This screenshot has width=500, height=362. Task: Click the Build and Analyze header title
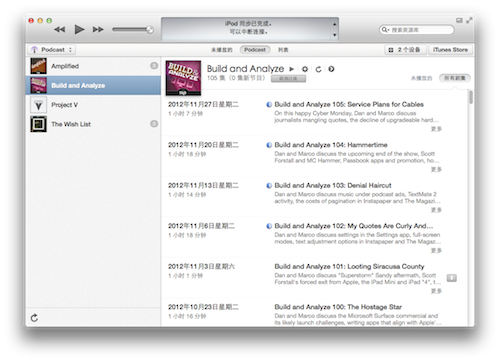coord(245,69)
